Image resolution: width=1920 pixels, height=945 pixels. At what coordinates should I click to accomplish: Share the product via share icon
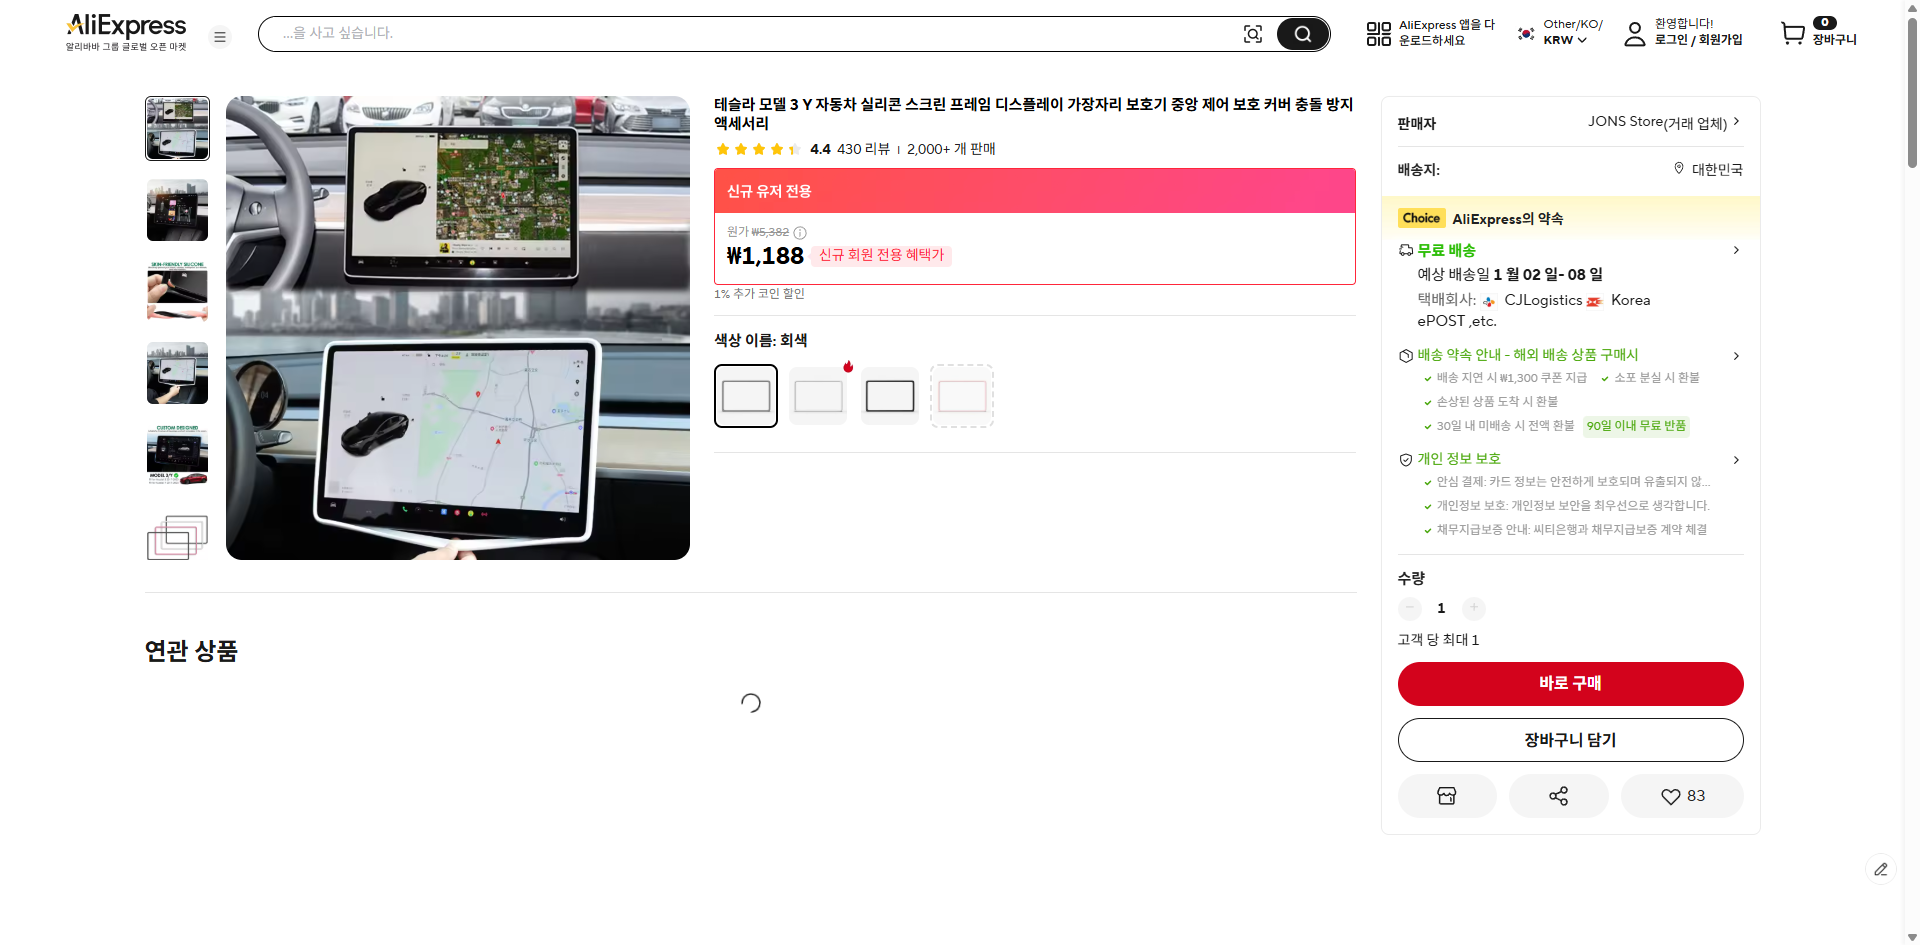[1558, 795]
